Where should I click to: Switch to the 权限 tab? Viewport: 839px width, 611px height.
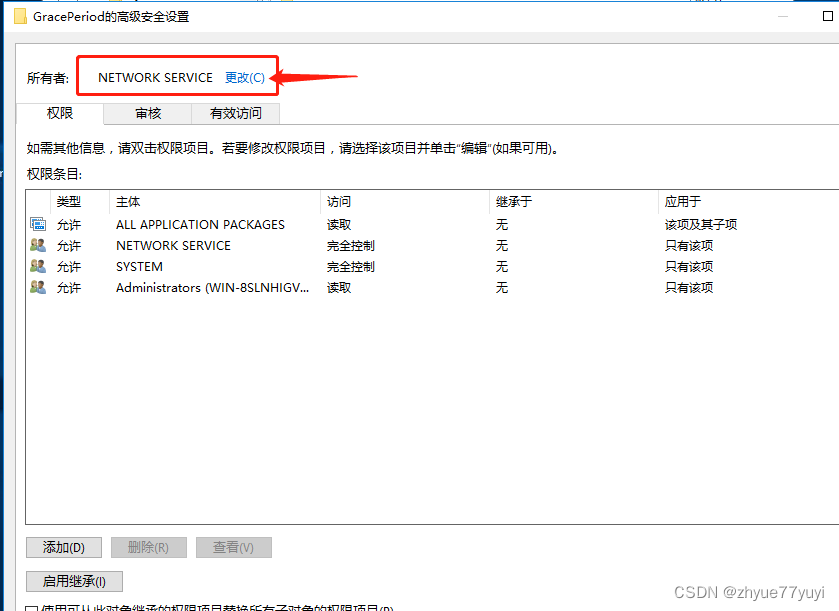(x=60, y=113)
